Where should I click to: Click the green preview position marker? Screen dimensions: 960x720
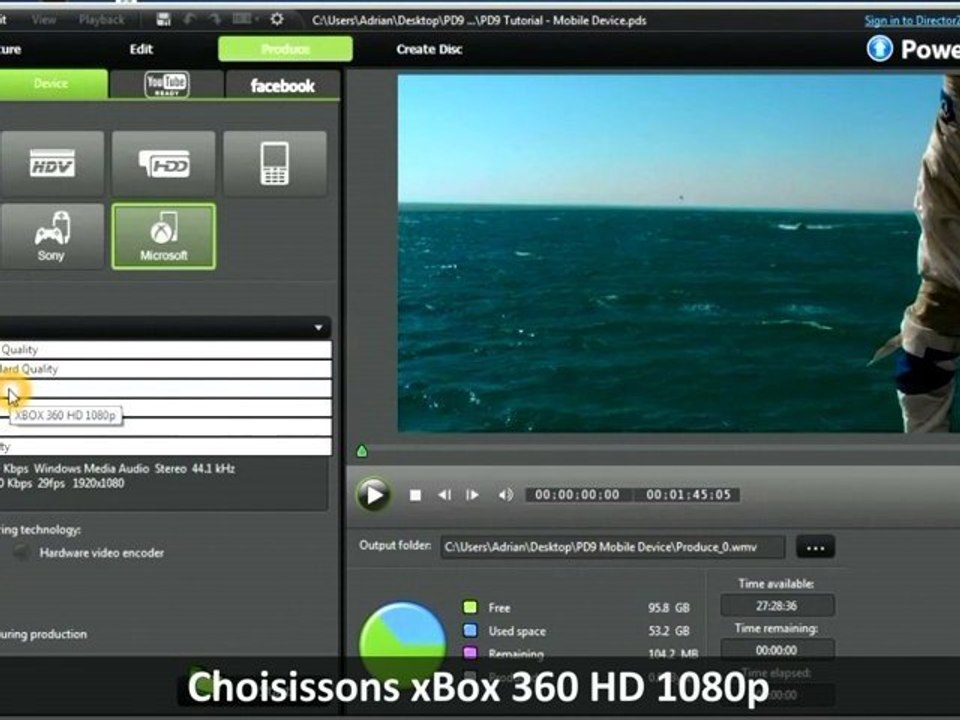click(x=362, y=451)
